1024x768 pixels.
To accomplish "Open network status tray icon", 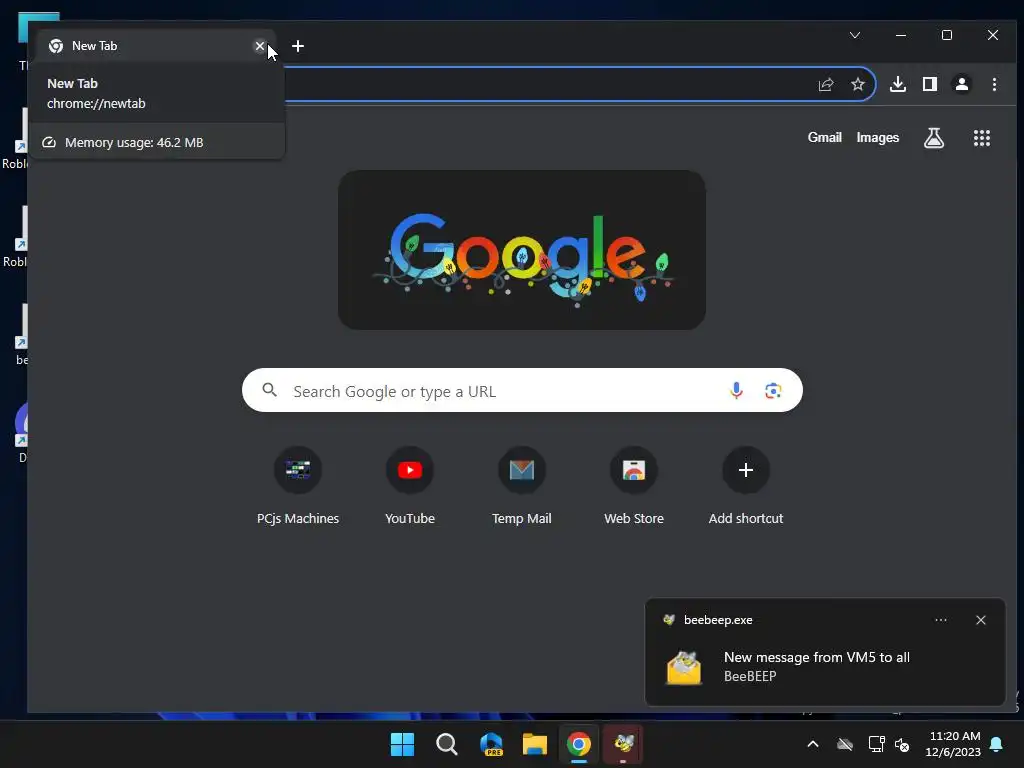I will click(876, 744).
